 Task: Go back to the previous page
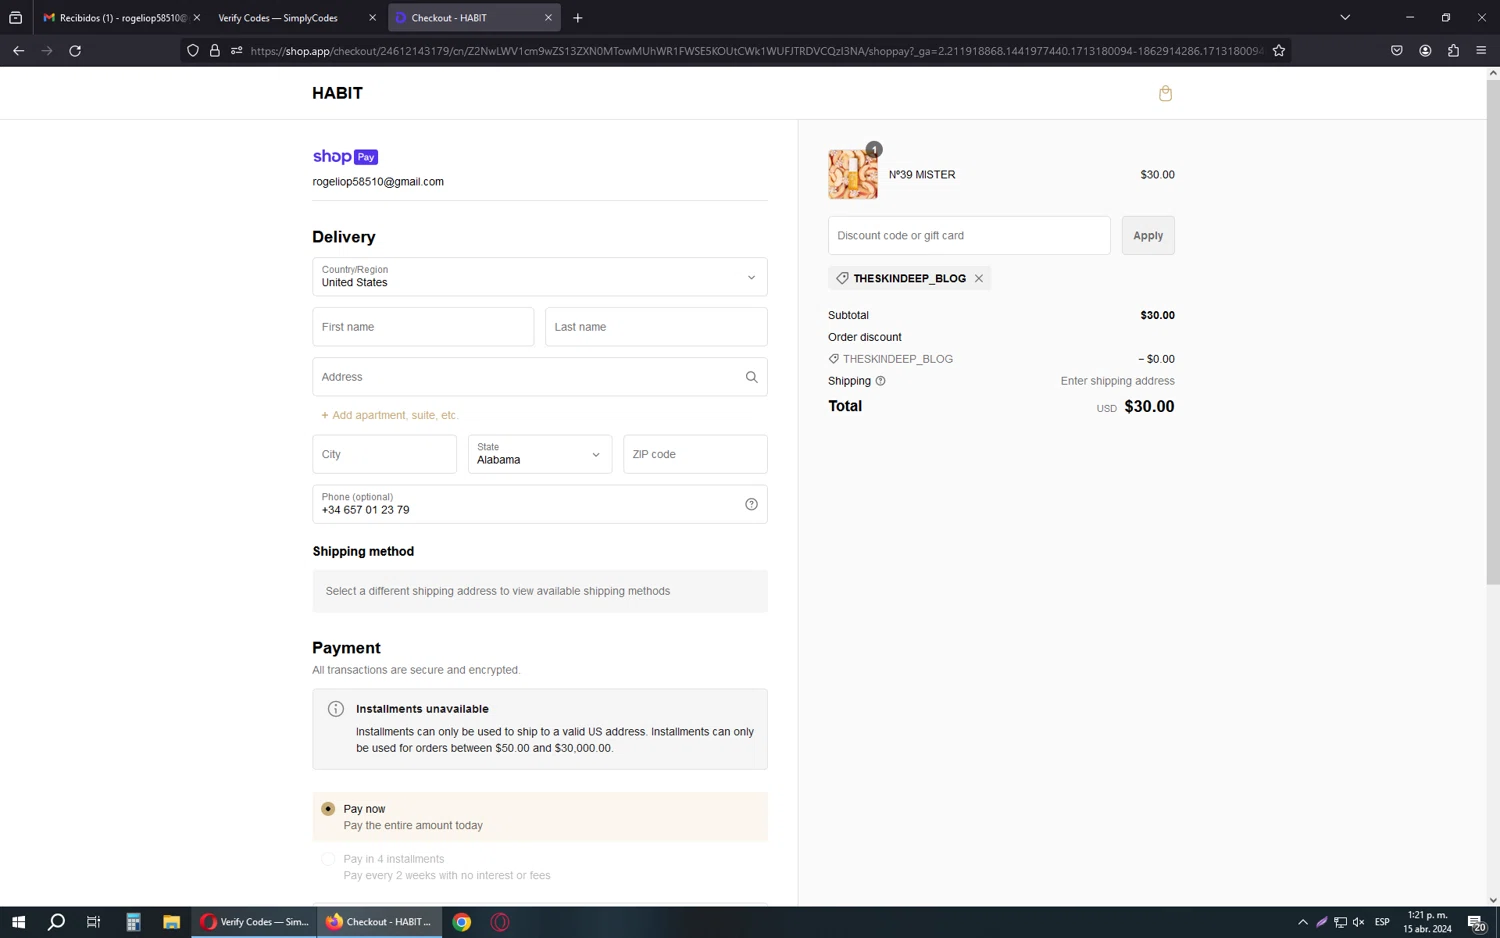coord(19,51)
